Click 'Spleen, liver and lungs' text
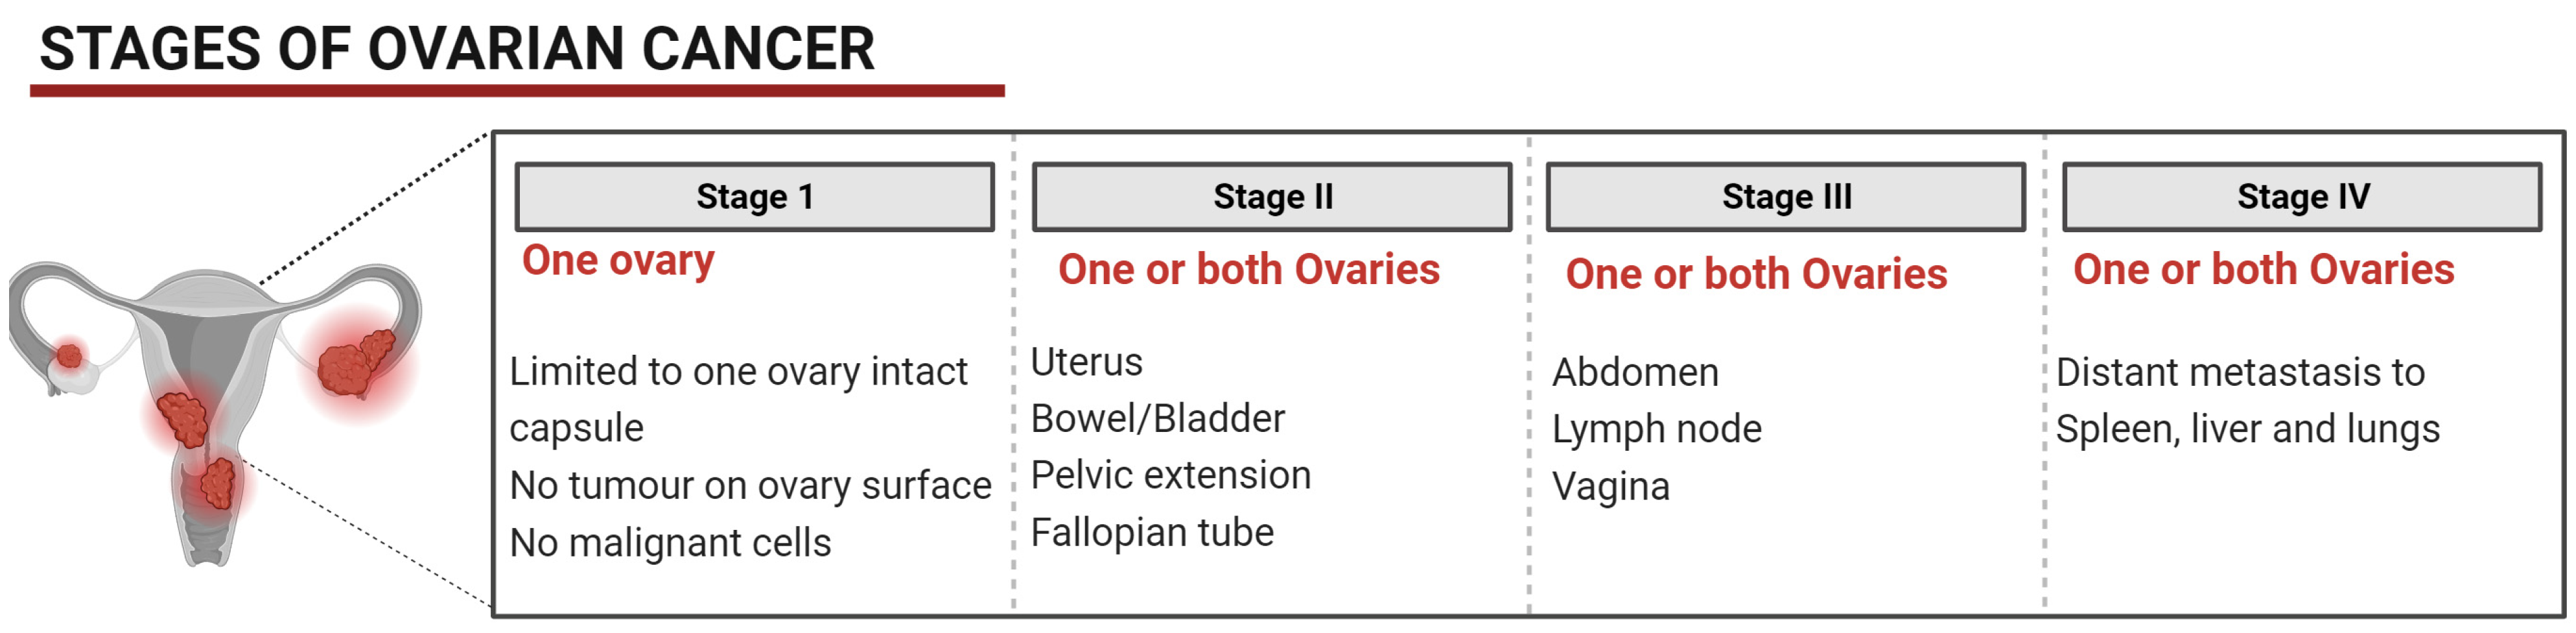The image size is (2576, 633). pyautogui.click(x=2247, y=429)
